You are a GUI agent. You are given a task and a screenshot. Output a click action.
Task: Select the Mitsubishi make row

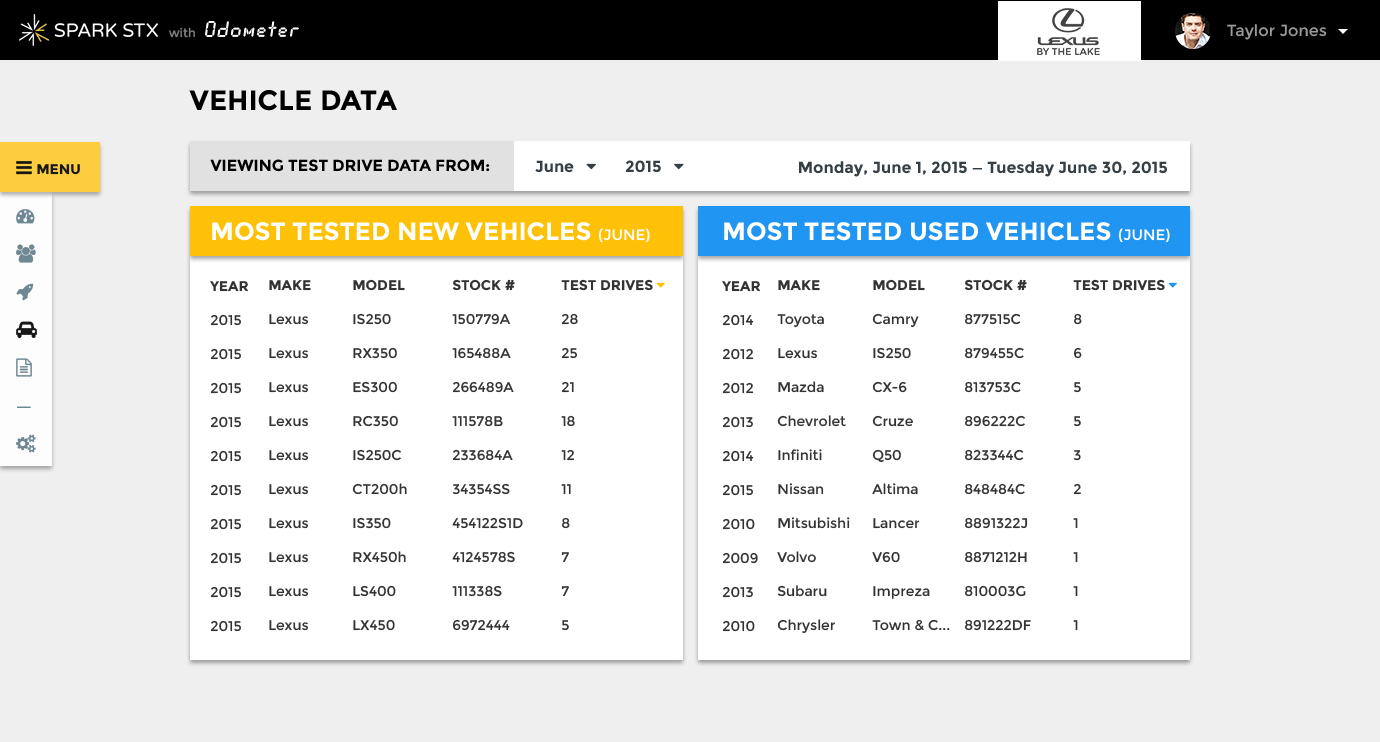814,523
